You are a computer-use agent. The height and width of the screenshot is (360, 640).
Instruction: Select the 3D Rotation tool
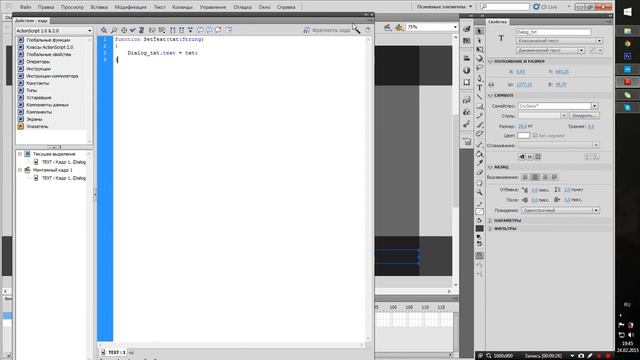pos(480,58)
